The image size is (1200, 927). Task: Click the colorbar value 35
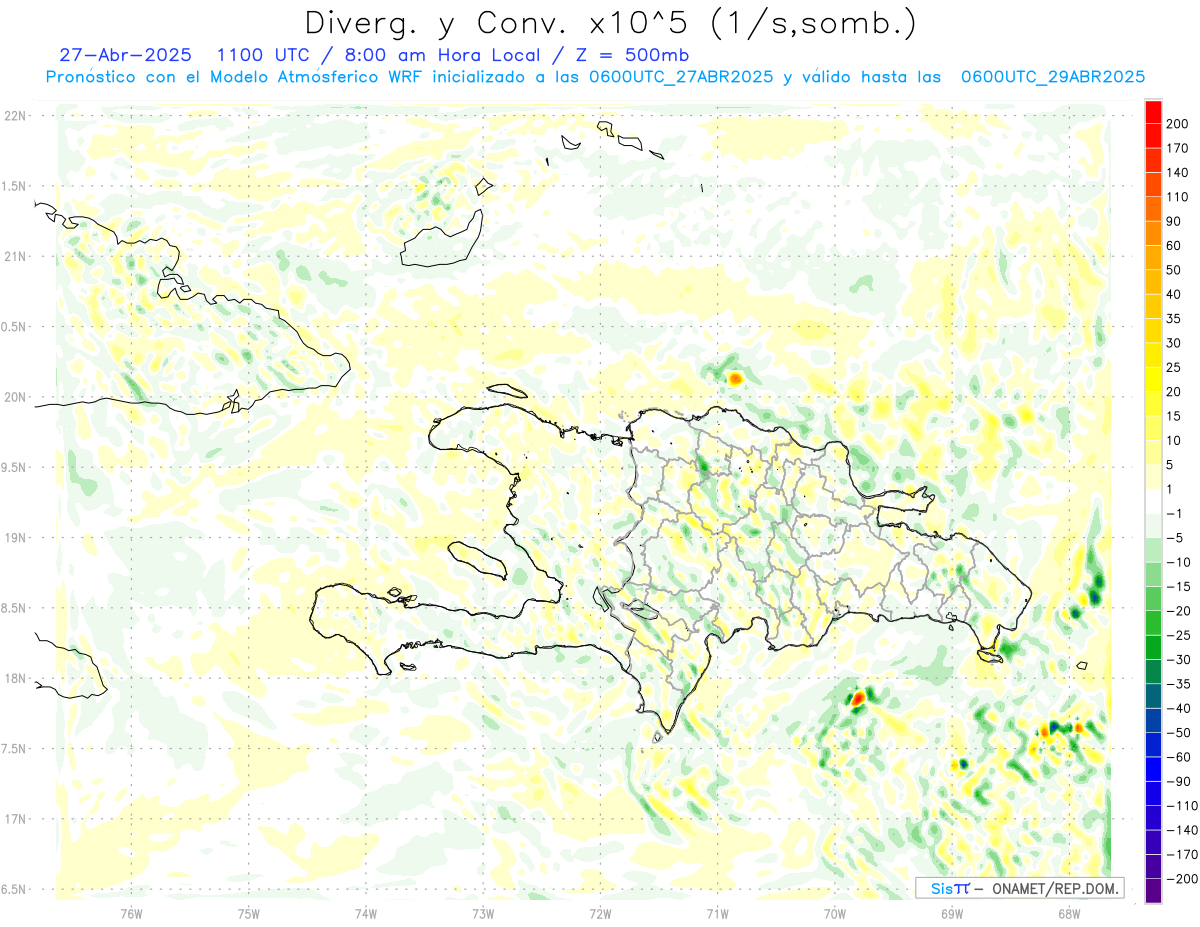(x=1174, y=319)
